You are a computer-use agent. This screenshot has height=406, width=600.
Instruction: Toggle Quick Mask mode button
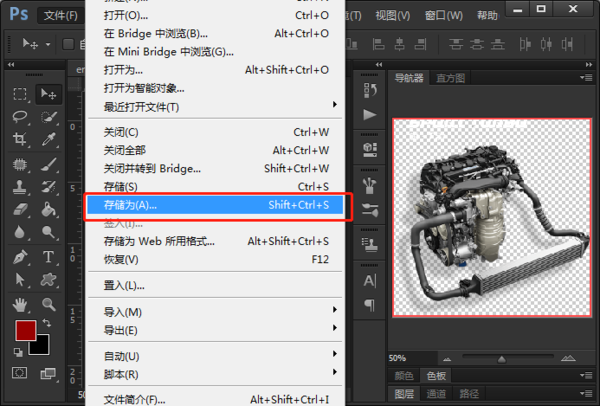[x=20, y=372]
